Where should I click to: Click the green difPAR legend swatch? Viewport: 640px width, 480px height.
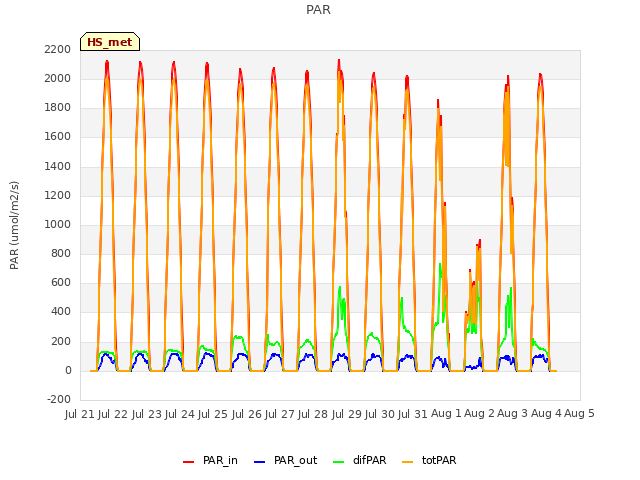click(338, 462)
